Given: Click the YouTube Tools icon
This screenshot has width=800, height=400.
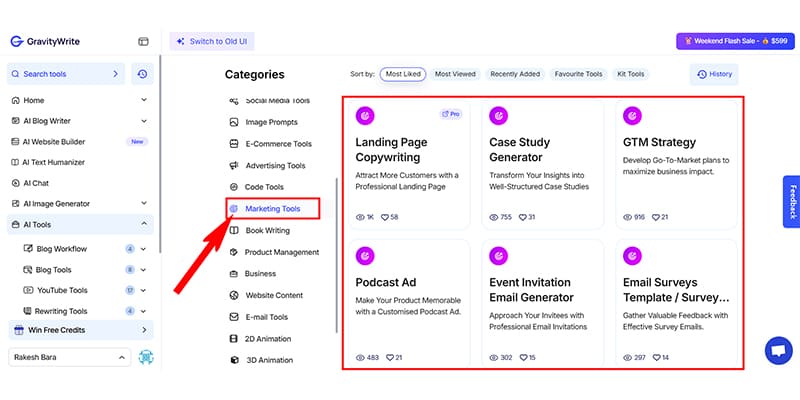Looking at the screenshot, I should (28, 290).
